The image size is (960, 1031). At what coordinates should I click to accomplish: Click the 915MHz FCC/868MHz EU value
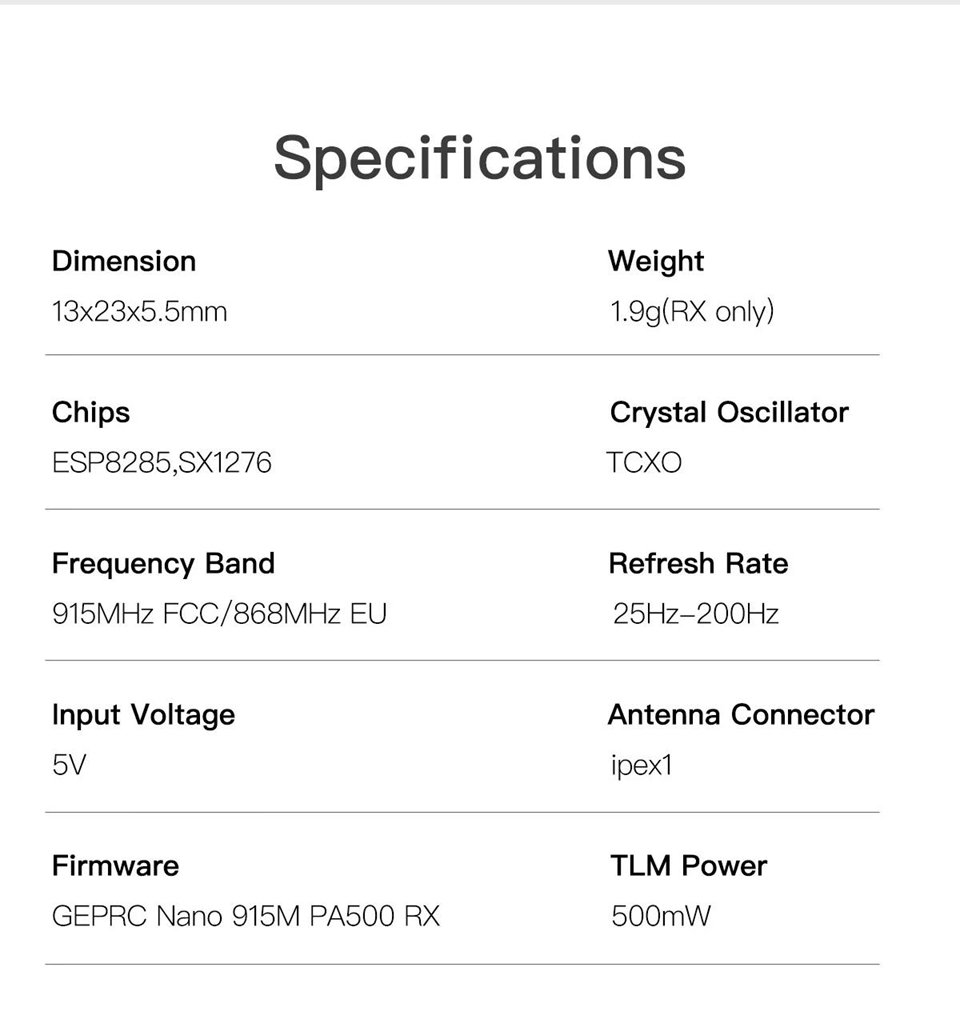(x=219, y=614)
